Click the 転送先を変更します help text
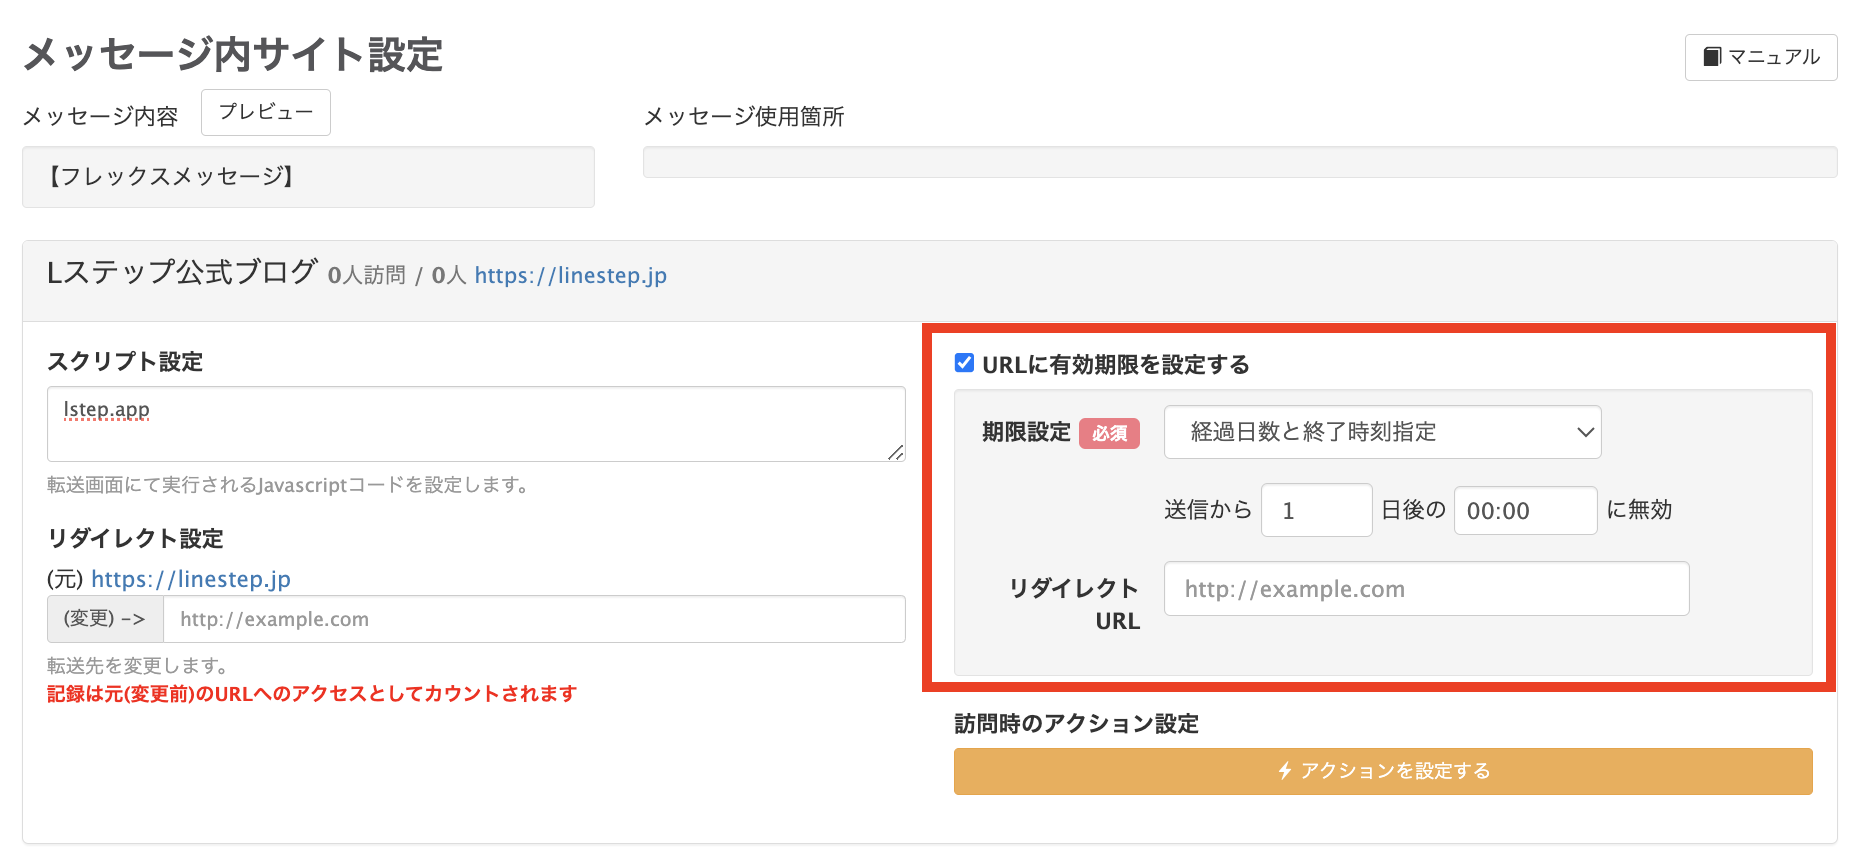 (138, 666)
